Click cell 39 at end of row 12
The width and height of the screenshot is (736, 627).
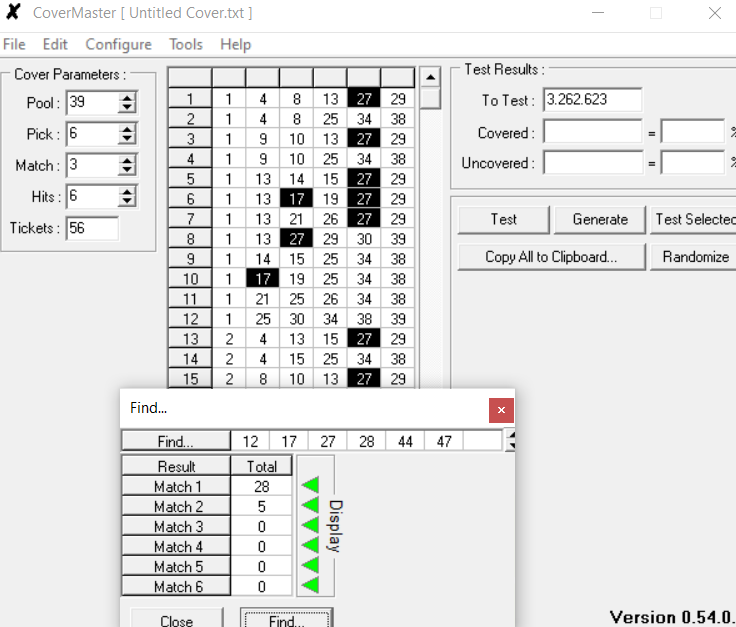[398, 319]
